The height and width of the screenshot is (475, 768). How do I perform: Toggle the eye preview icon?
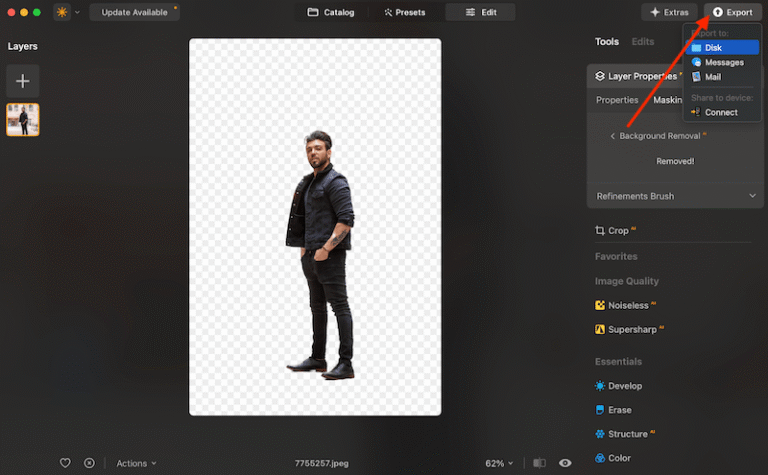565,463
